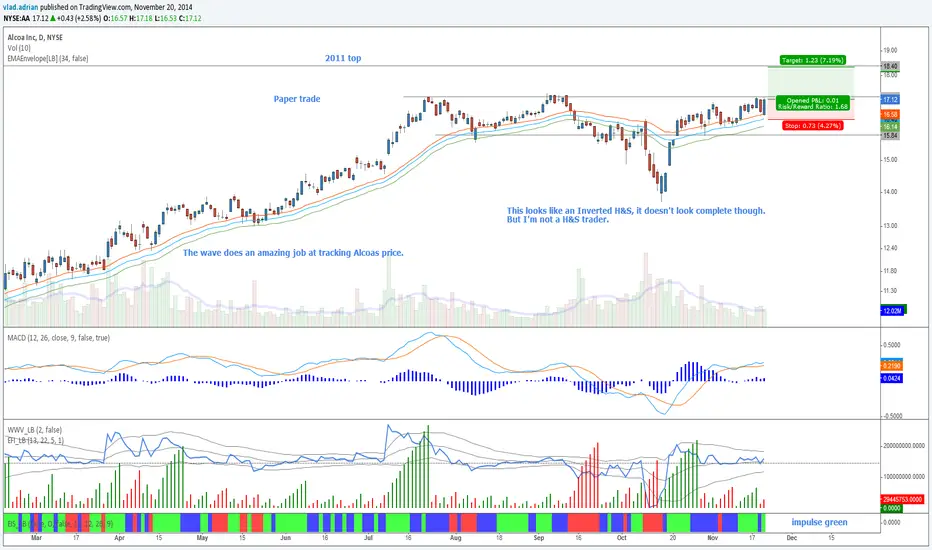Click the green Target: 1.23 (7.19%) label

click(x=813, y=60)
